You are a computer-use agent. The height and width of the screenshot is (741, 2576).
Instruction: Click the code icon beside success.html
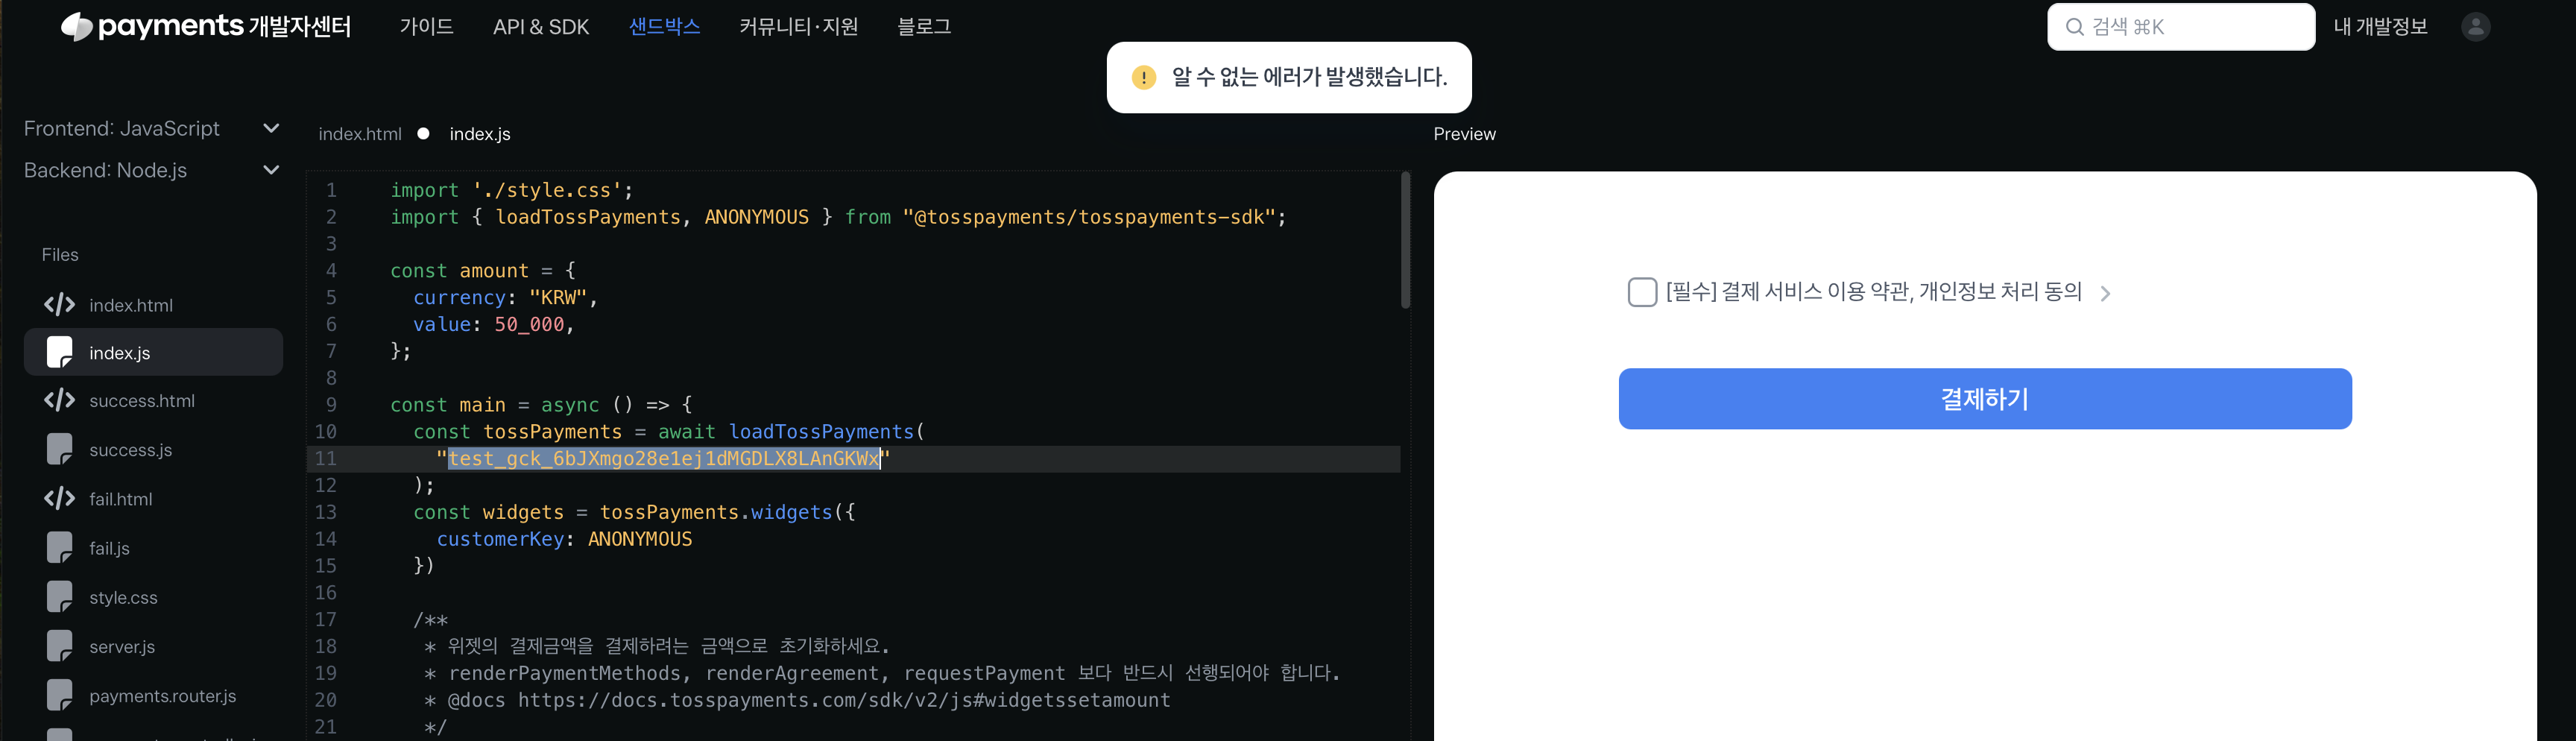[x=60, y=400]
